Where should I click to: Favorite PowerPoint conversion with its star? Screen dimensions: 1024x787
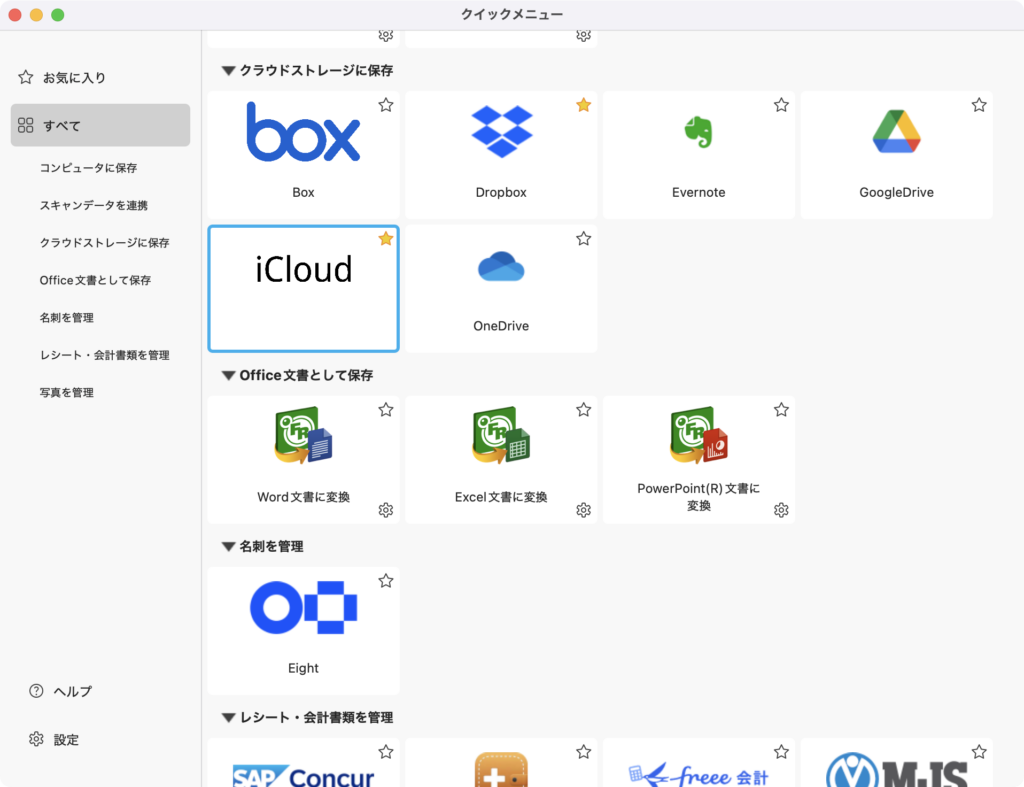781,410
